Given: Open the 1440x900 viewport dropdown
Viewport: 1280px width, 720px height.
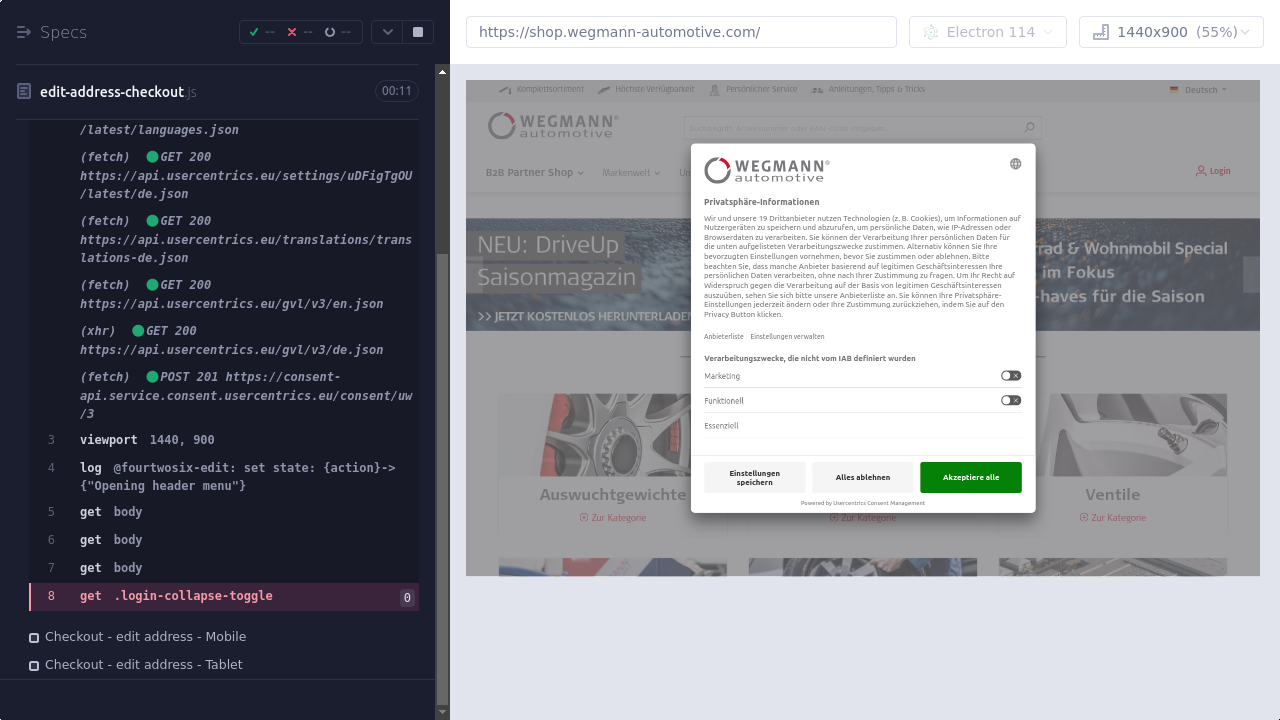Looking at the screenshot, I should (x=1171, y=32).
